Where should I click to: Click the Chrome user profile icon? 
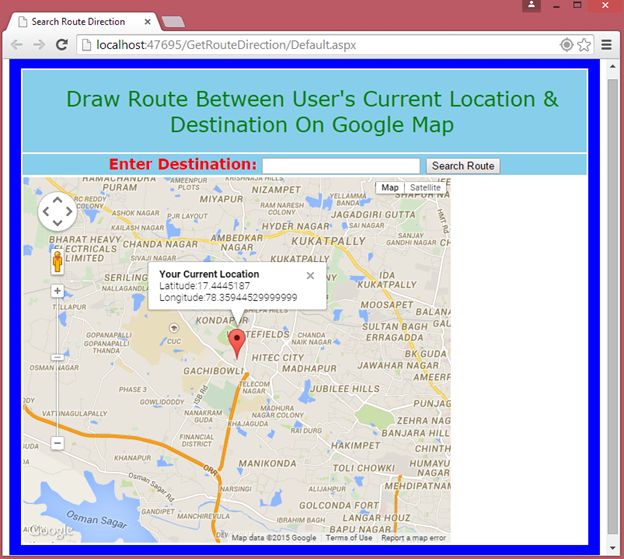[531, 6]
